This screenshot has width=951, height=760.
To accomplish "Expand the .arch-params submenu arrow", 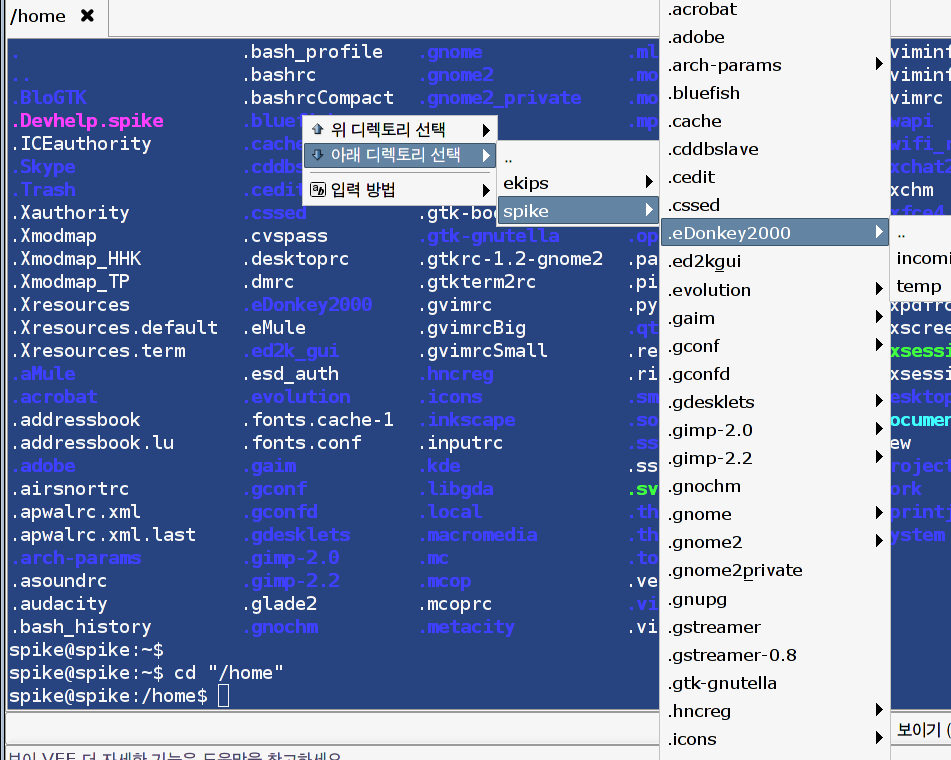I will click(x=879, y=65).
